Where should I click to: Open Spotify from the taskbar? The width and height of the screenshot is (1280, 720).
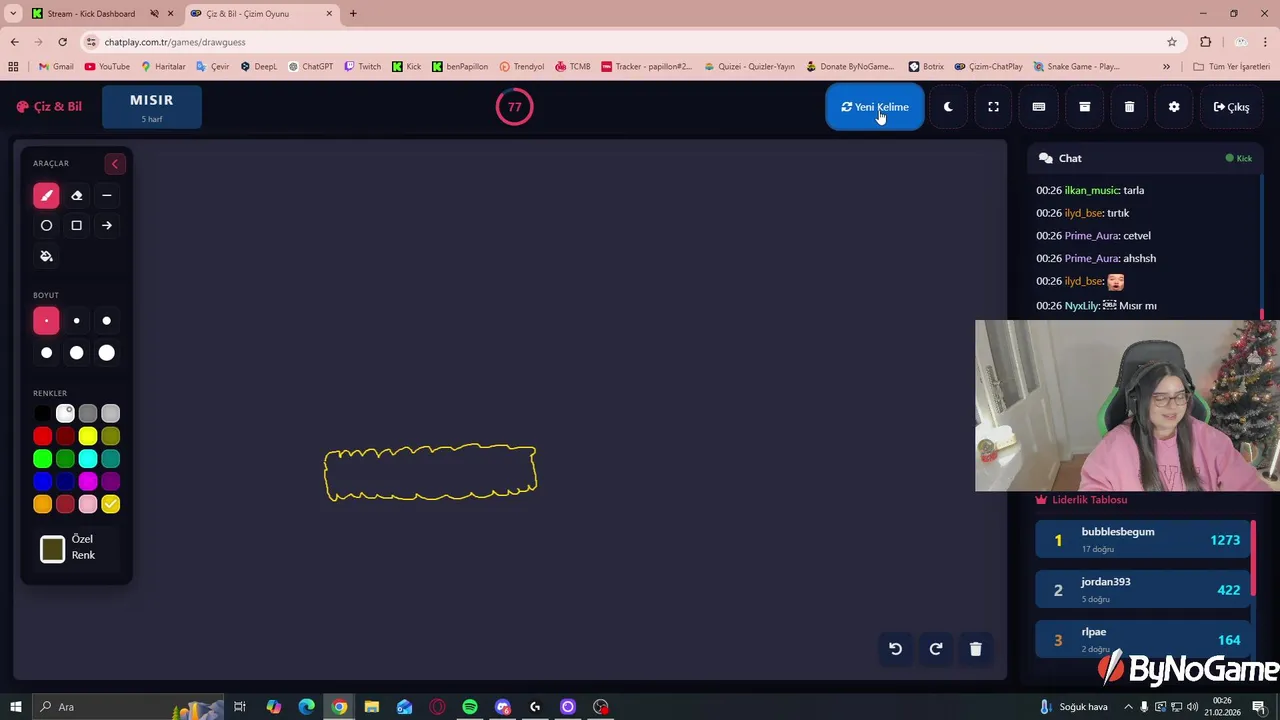[470, 707]
